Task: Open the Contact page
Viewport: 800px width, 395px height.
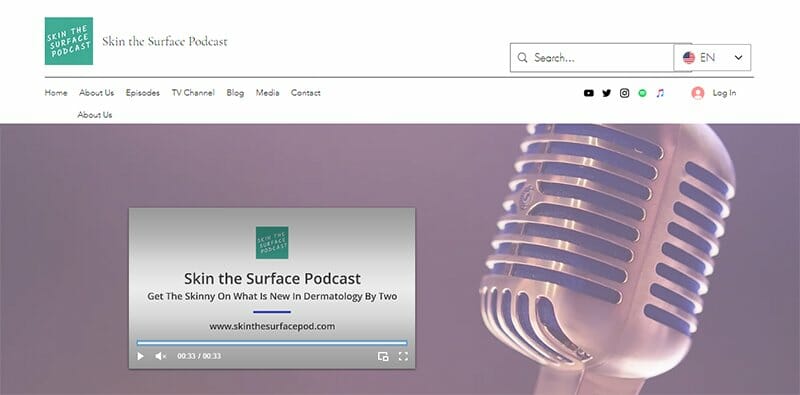Action: tap(306, 93)
